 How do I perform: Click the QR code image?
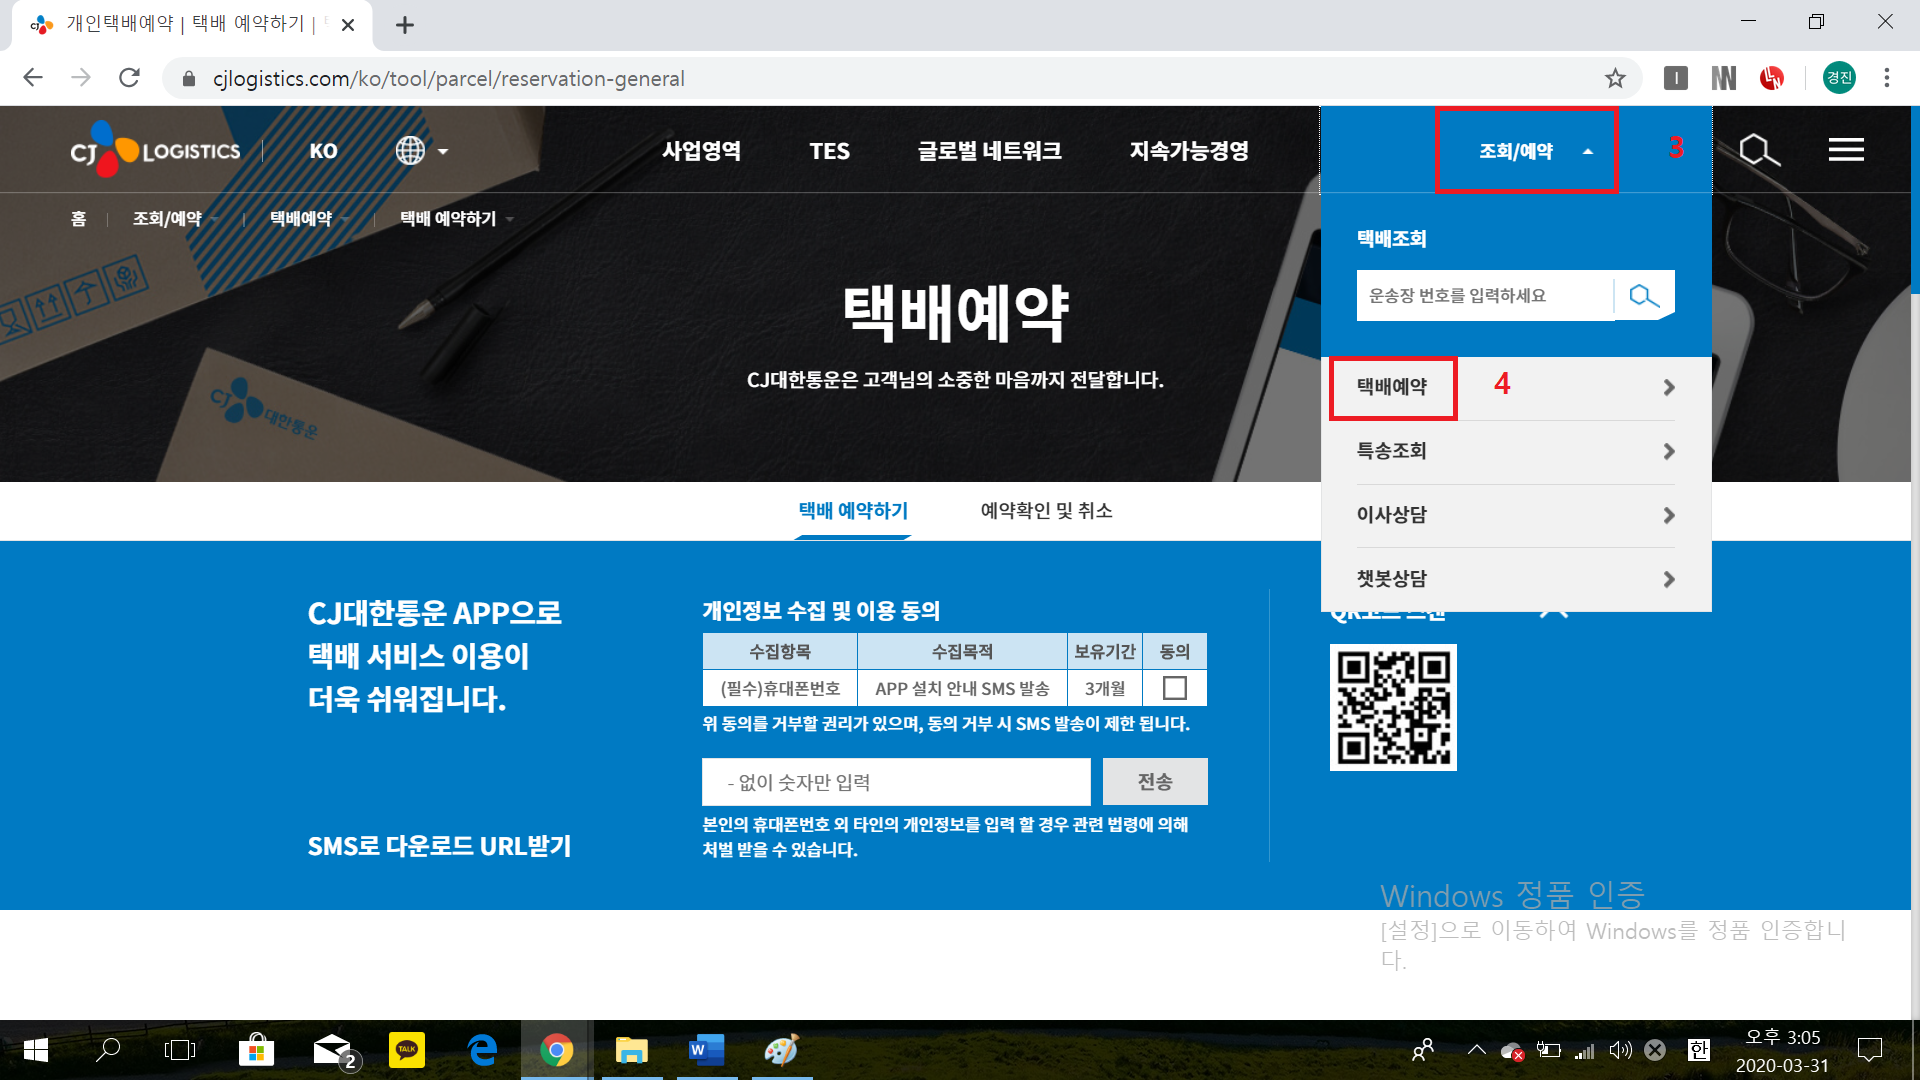click(x=1393, y=707)
